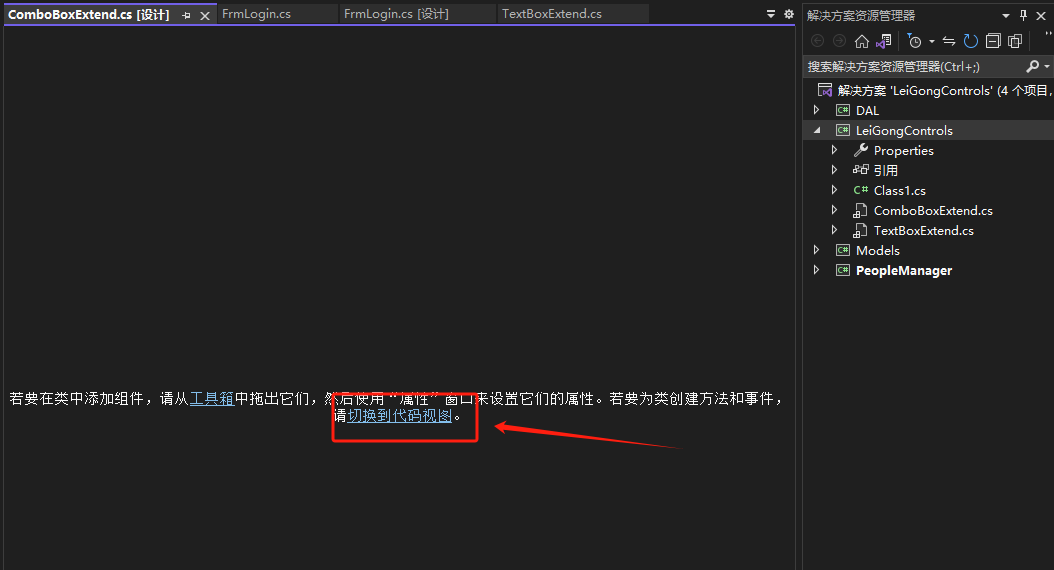Screen dimensions: 1054x570
Task: Pin the ComboBoxExtend.cs [设计] tab
Action: 186,15
